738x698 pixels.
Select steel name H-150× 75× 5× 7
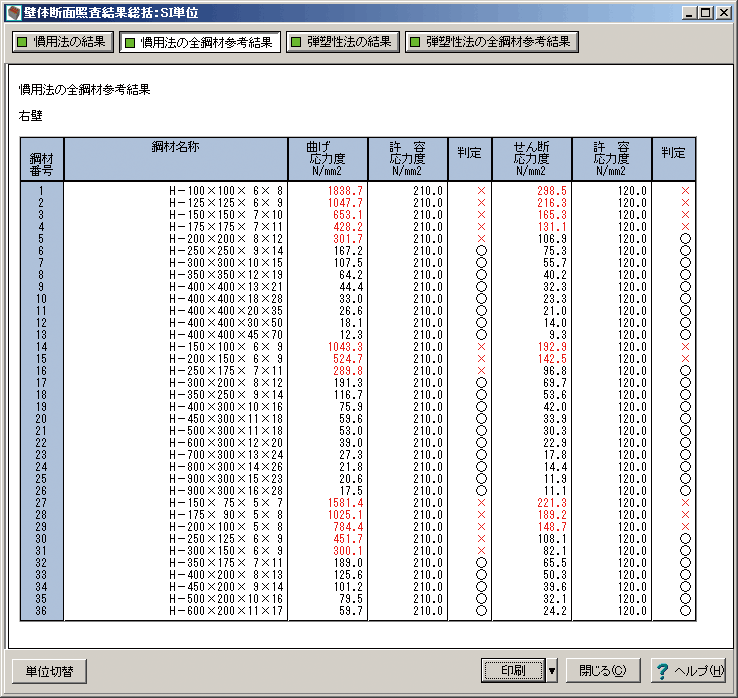click(226, 503)
